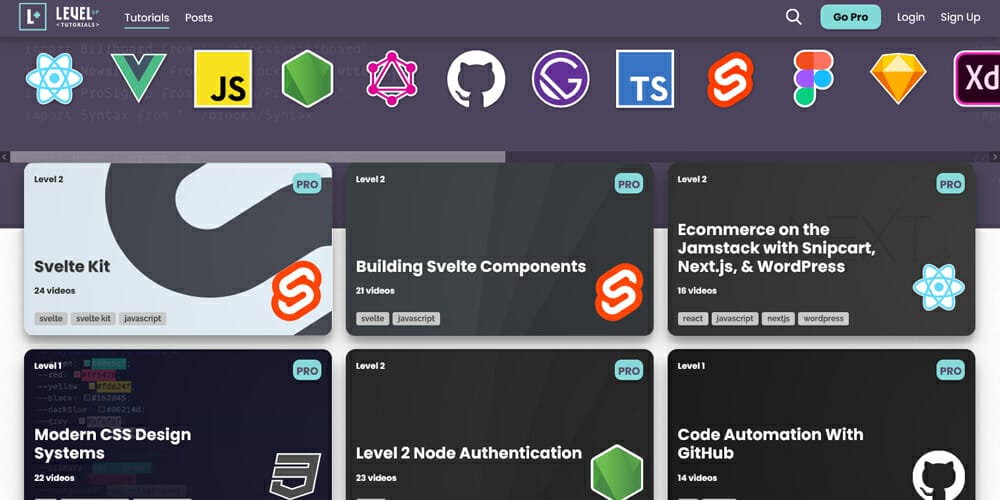The width and height of the screenshot is (1000, 500).
Task: Pick the green Node.js hexagon in the carousel
Action: (307, 79)
